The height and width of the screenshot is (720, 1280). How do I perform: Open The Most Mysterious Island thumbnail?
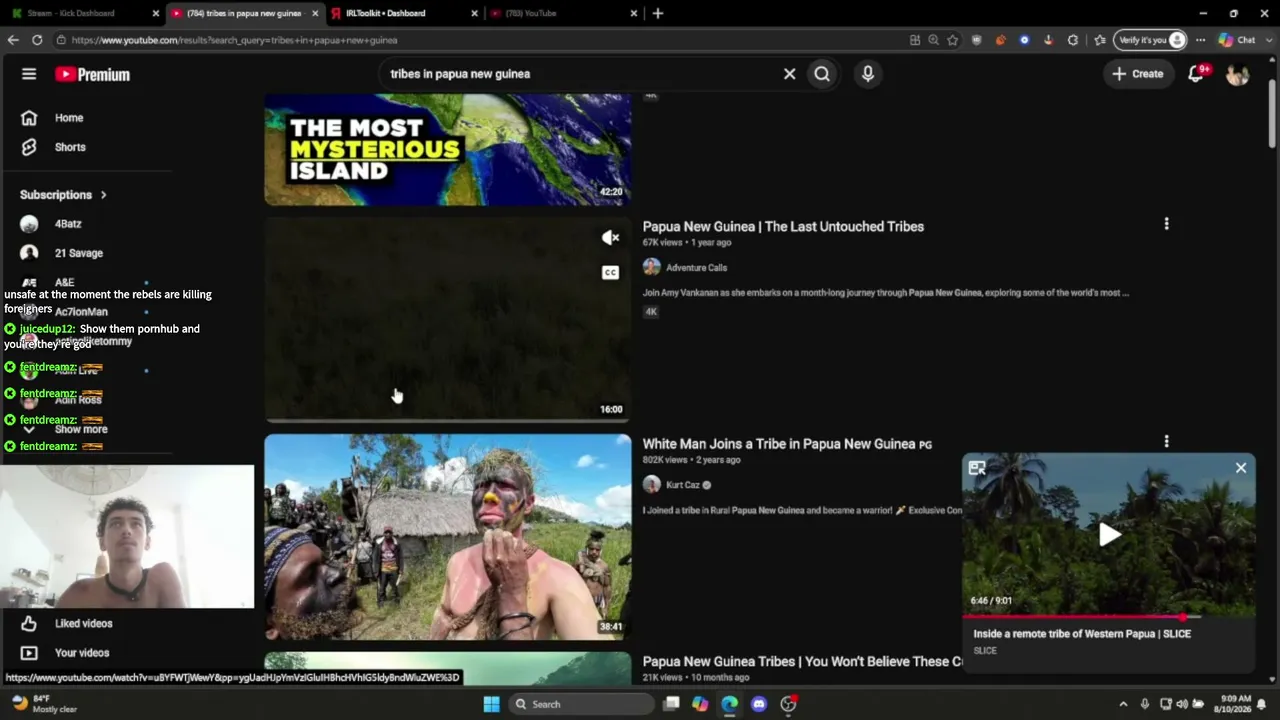448,150
